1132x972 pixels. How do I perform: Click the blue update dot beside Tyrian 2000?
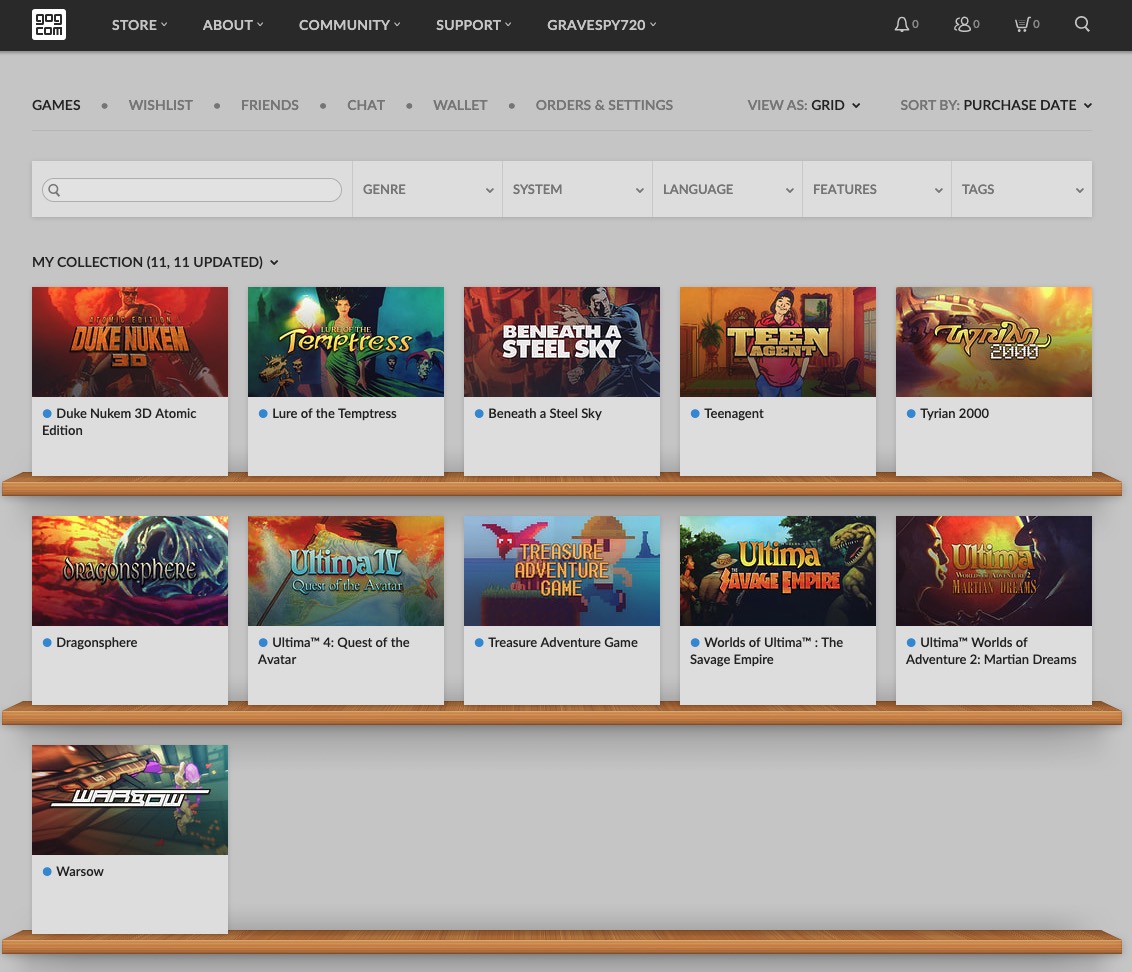click(911, 414)
